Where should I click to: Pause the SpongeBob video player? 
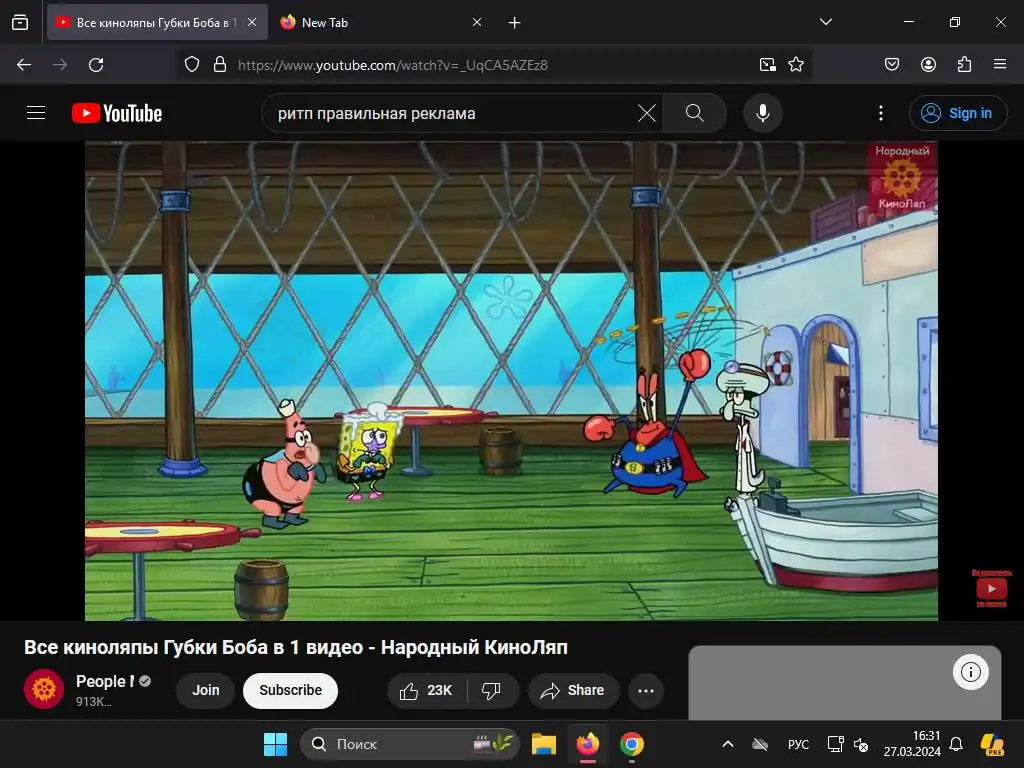(511, 381)
